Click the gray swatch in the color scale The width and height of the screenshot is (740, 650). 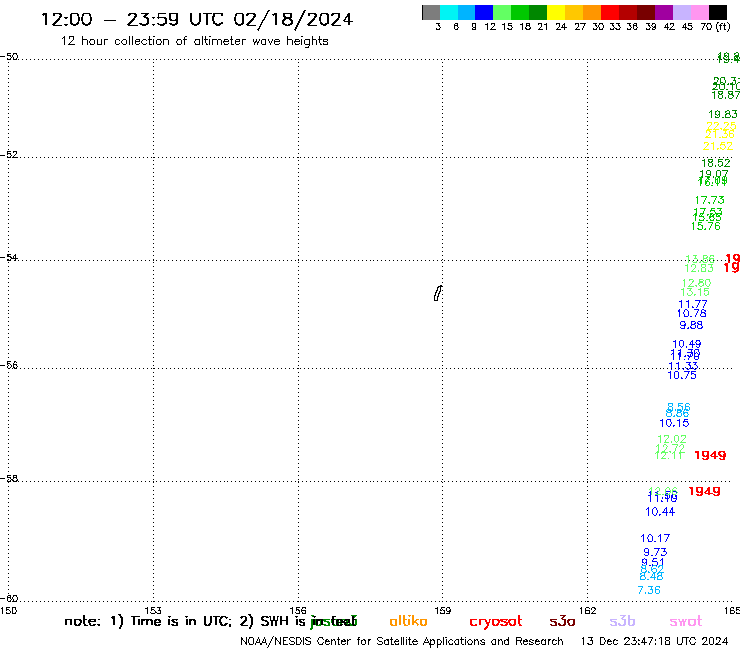(431, 12)
